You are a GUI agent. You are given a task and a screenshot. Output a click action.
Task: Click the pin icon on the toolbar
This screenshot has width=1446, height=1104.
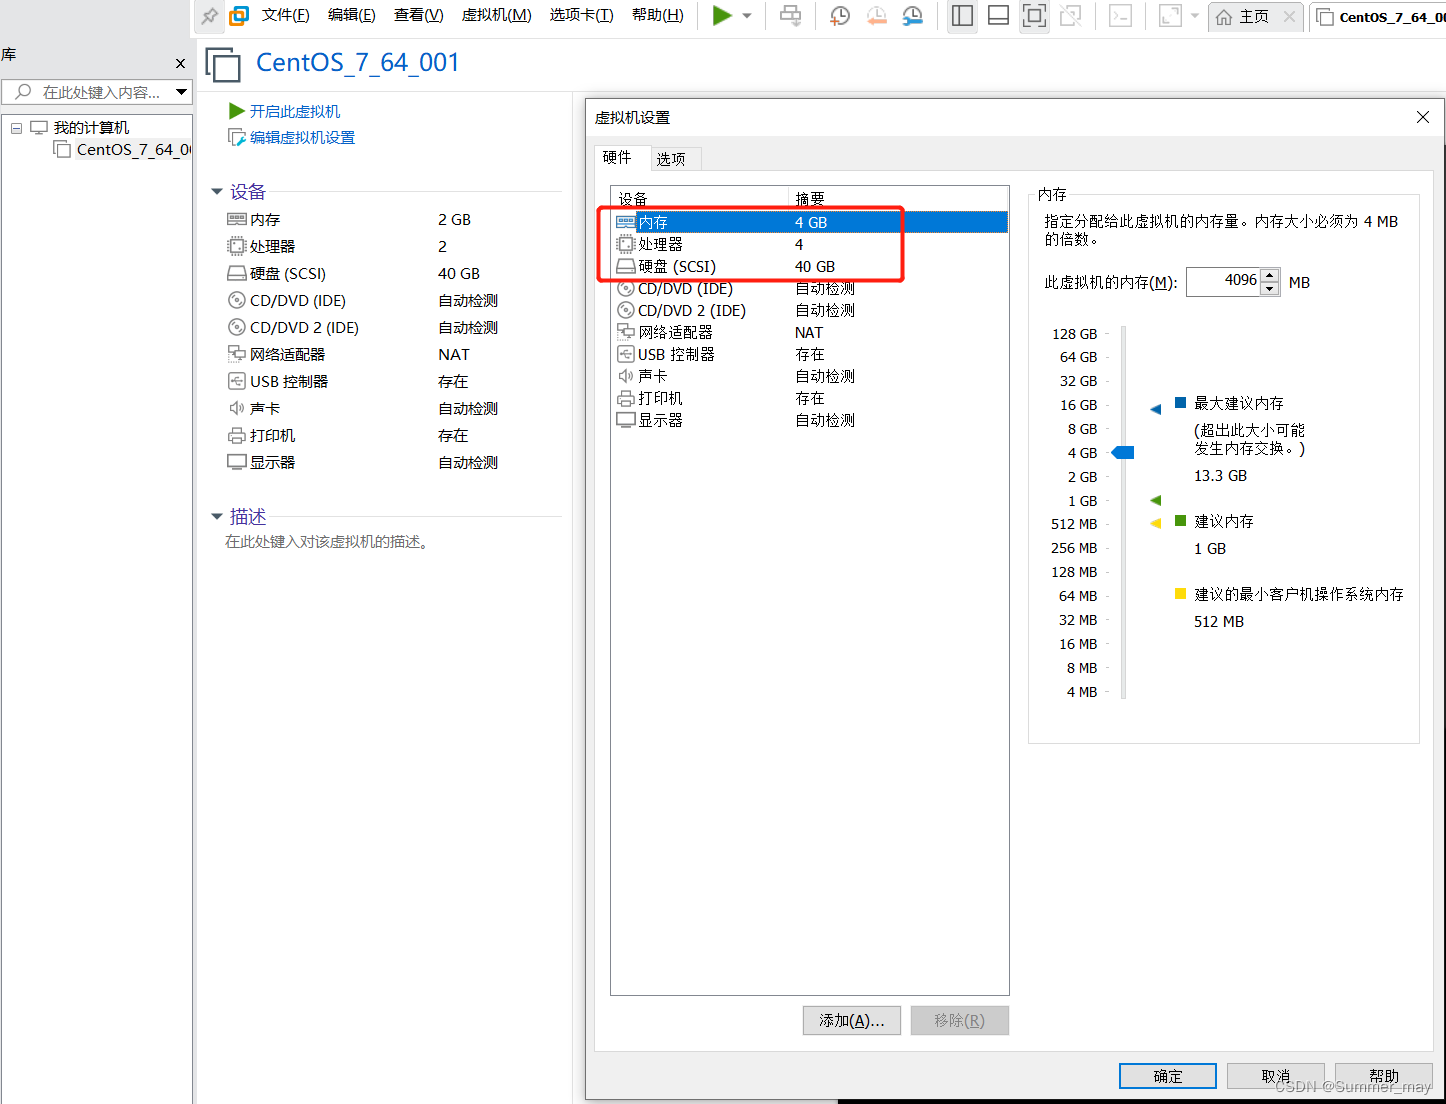(x=209, y=16)
